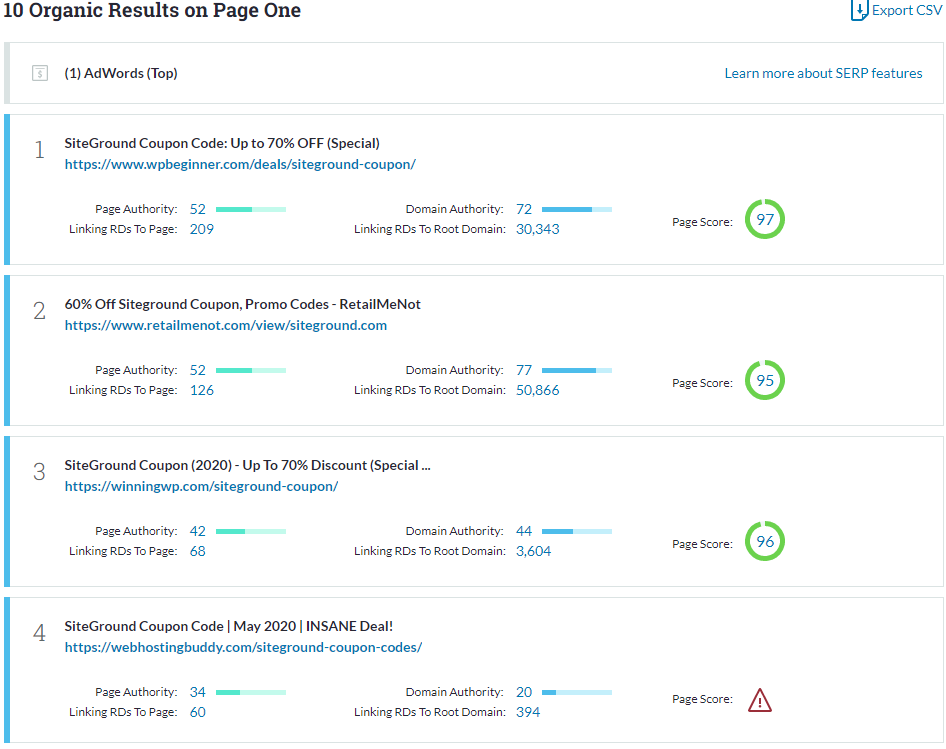Click the Domain Authority bar for RetailMeNot result
The image size is (946, 749).
[x=577, y=371]
